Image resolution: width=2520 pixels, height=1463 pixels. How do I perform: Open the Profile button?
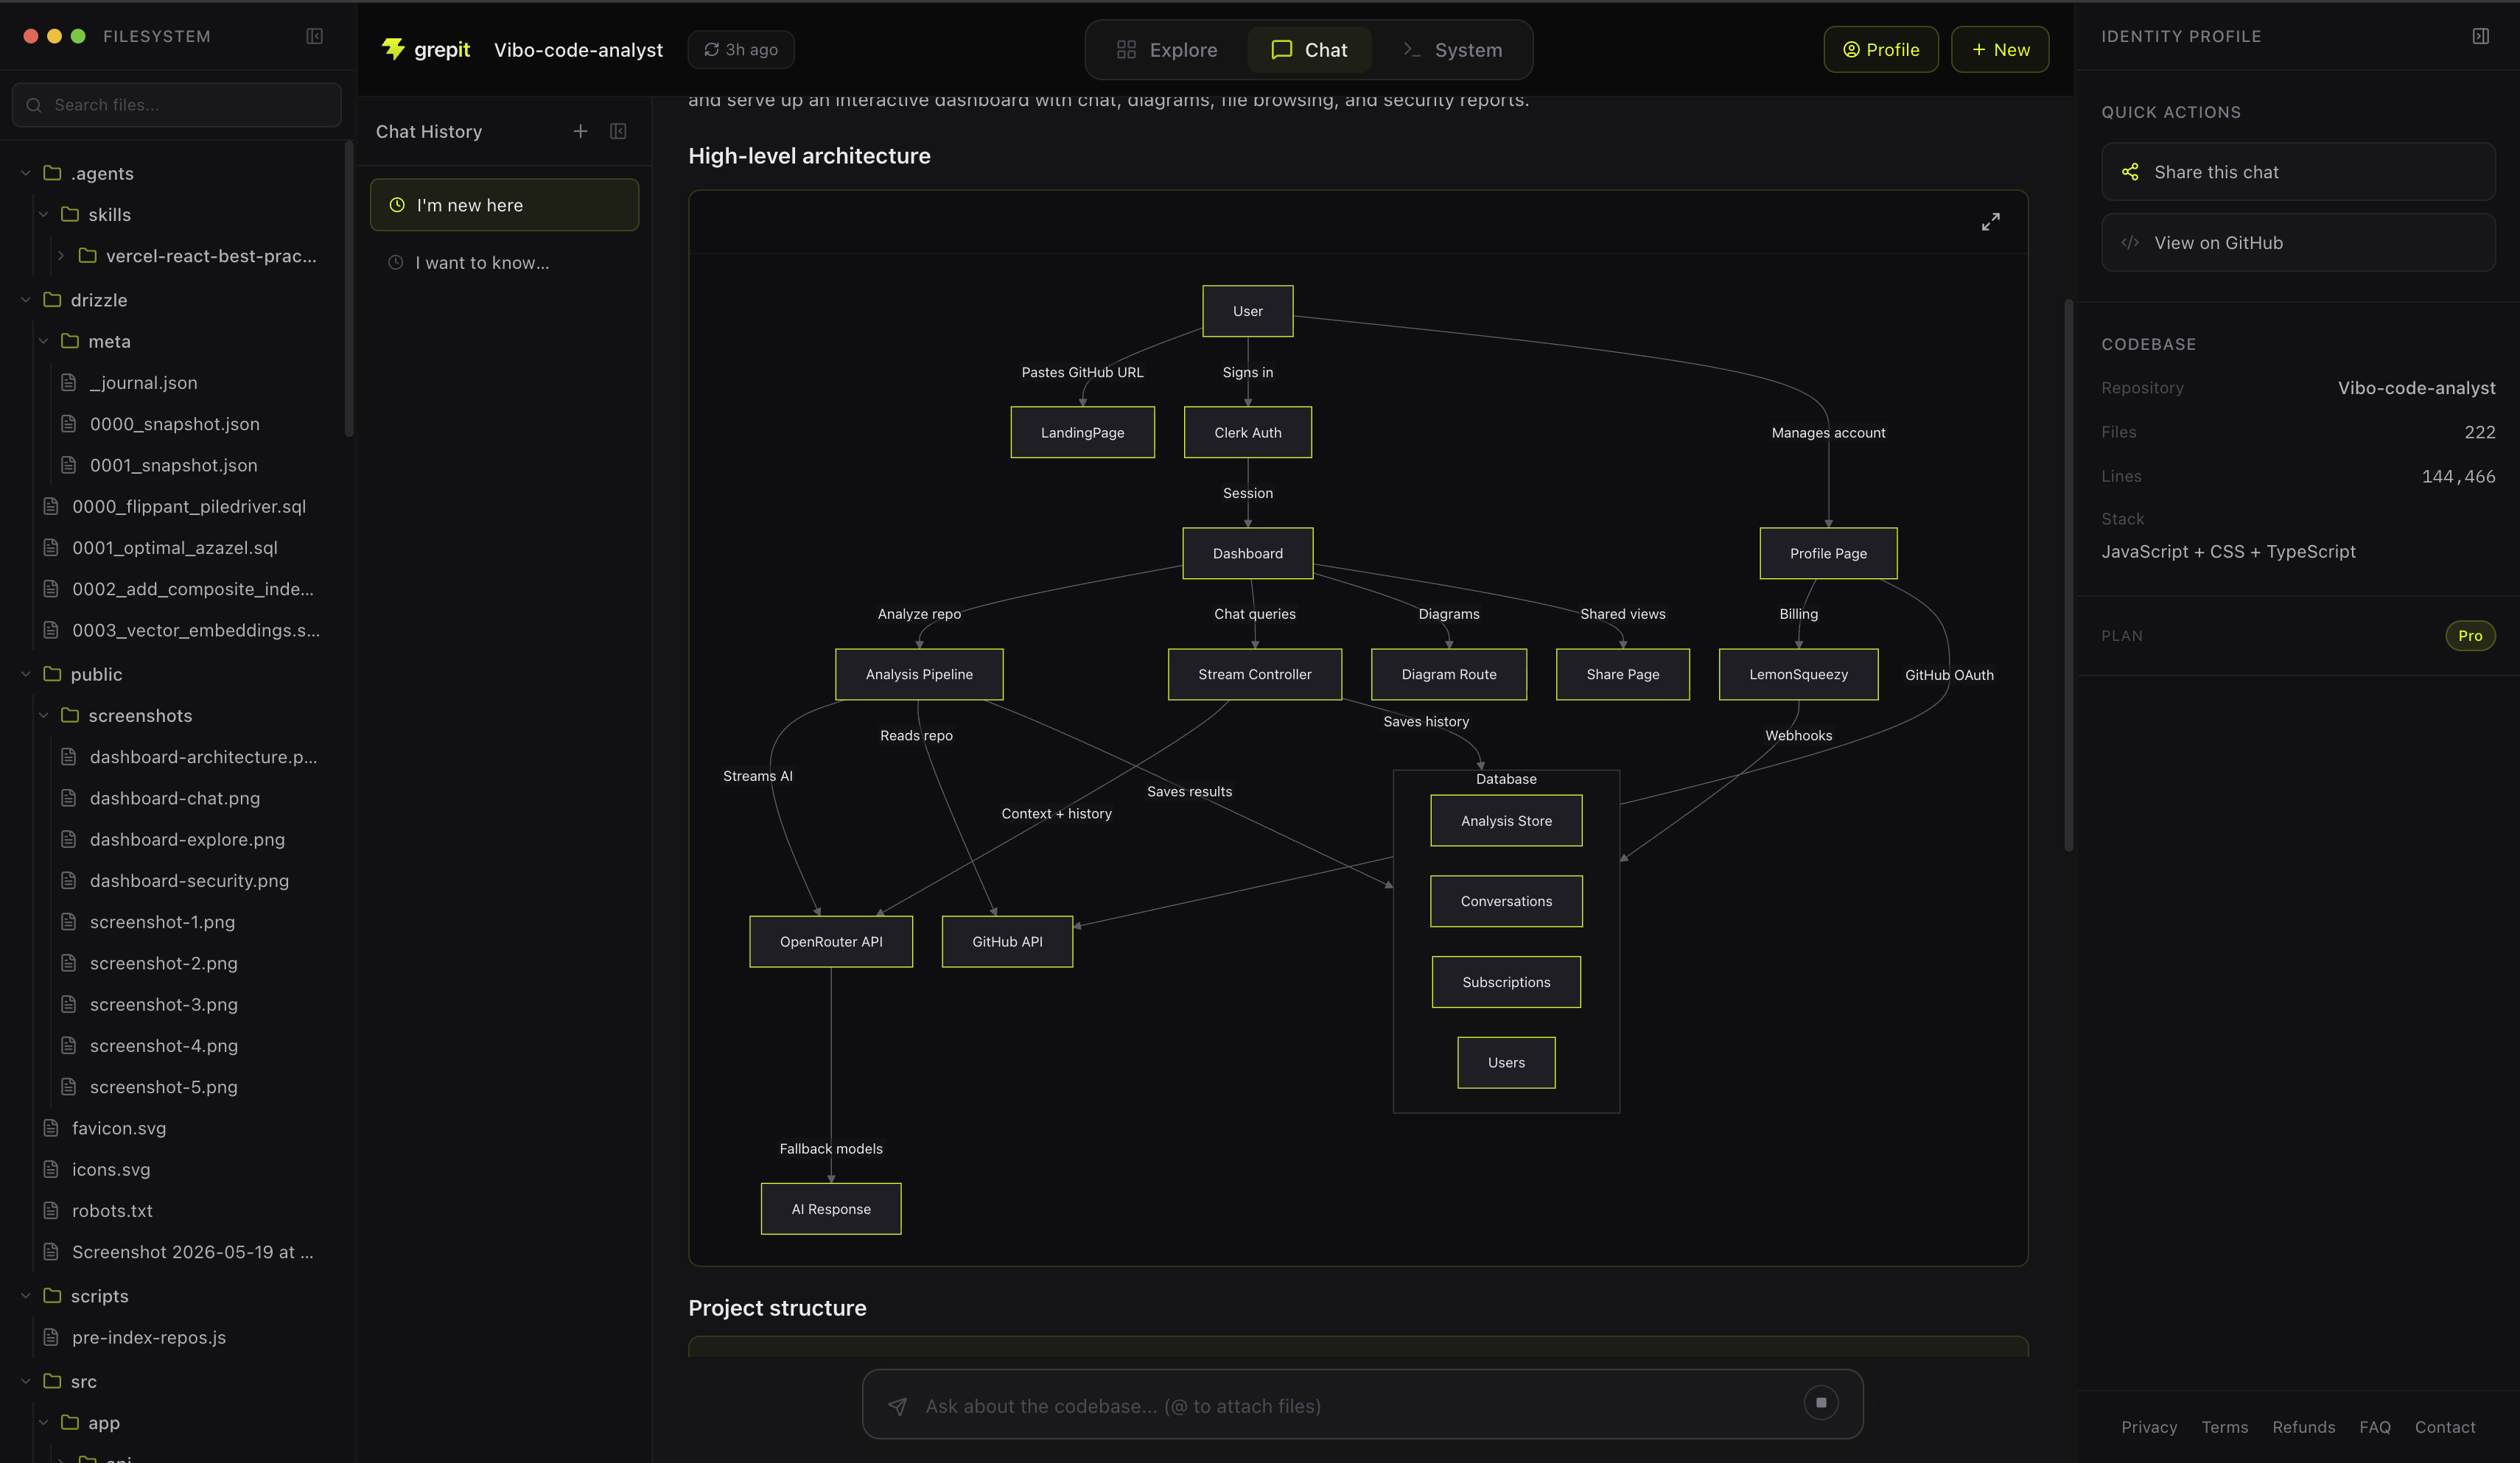tap(1880, 49)
